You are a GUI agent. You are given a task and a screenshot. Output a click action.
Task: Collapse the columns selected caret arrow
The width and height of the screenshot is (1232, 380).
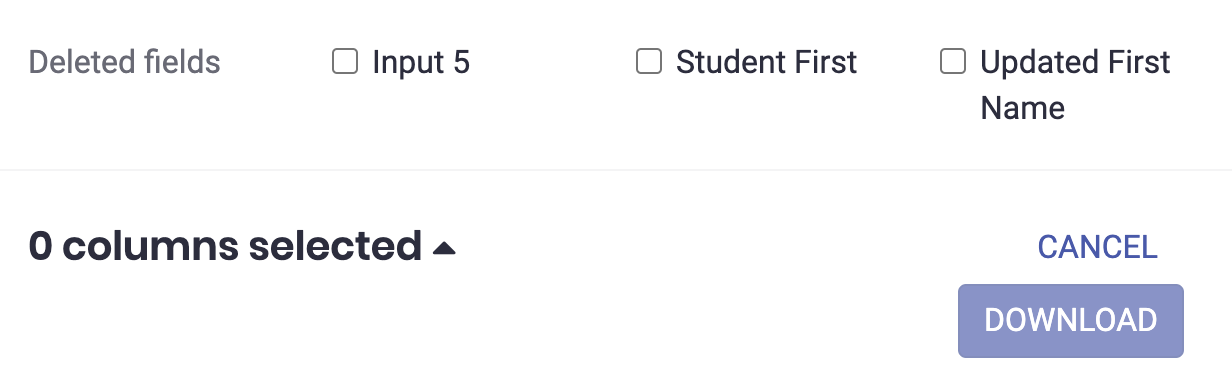pyautogui.click(x=444, y=248)
